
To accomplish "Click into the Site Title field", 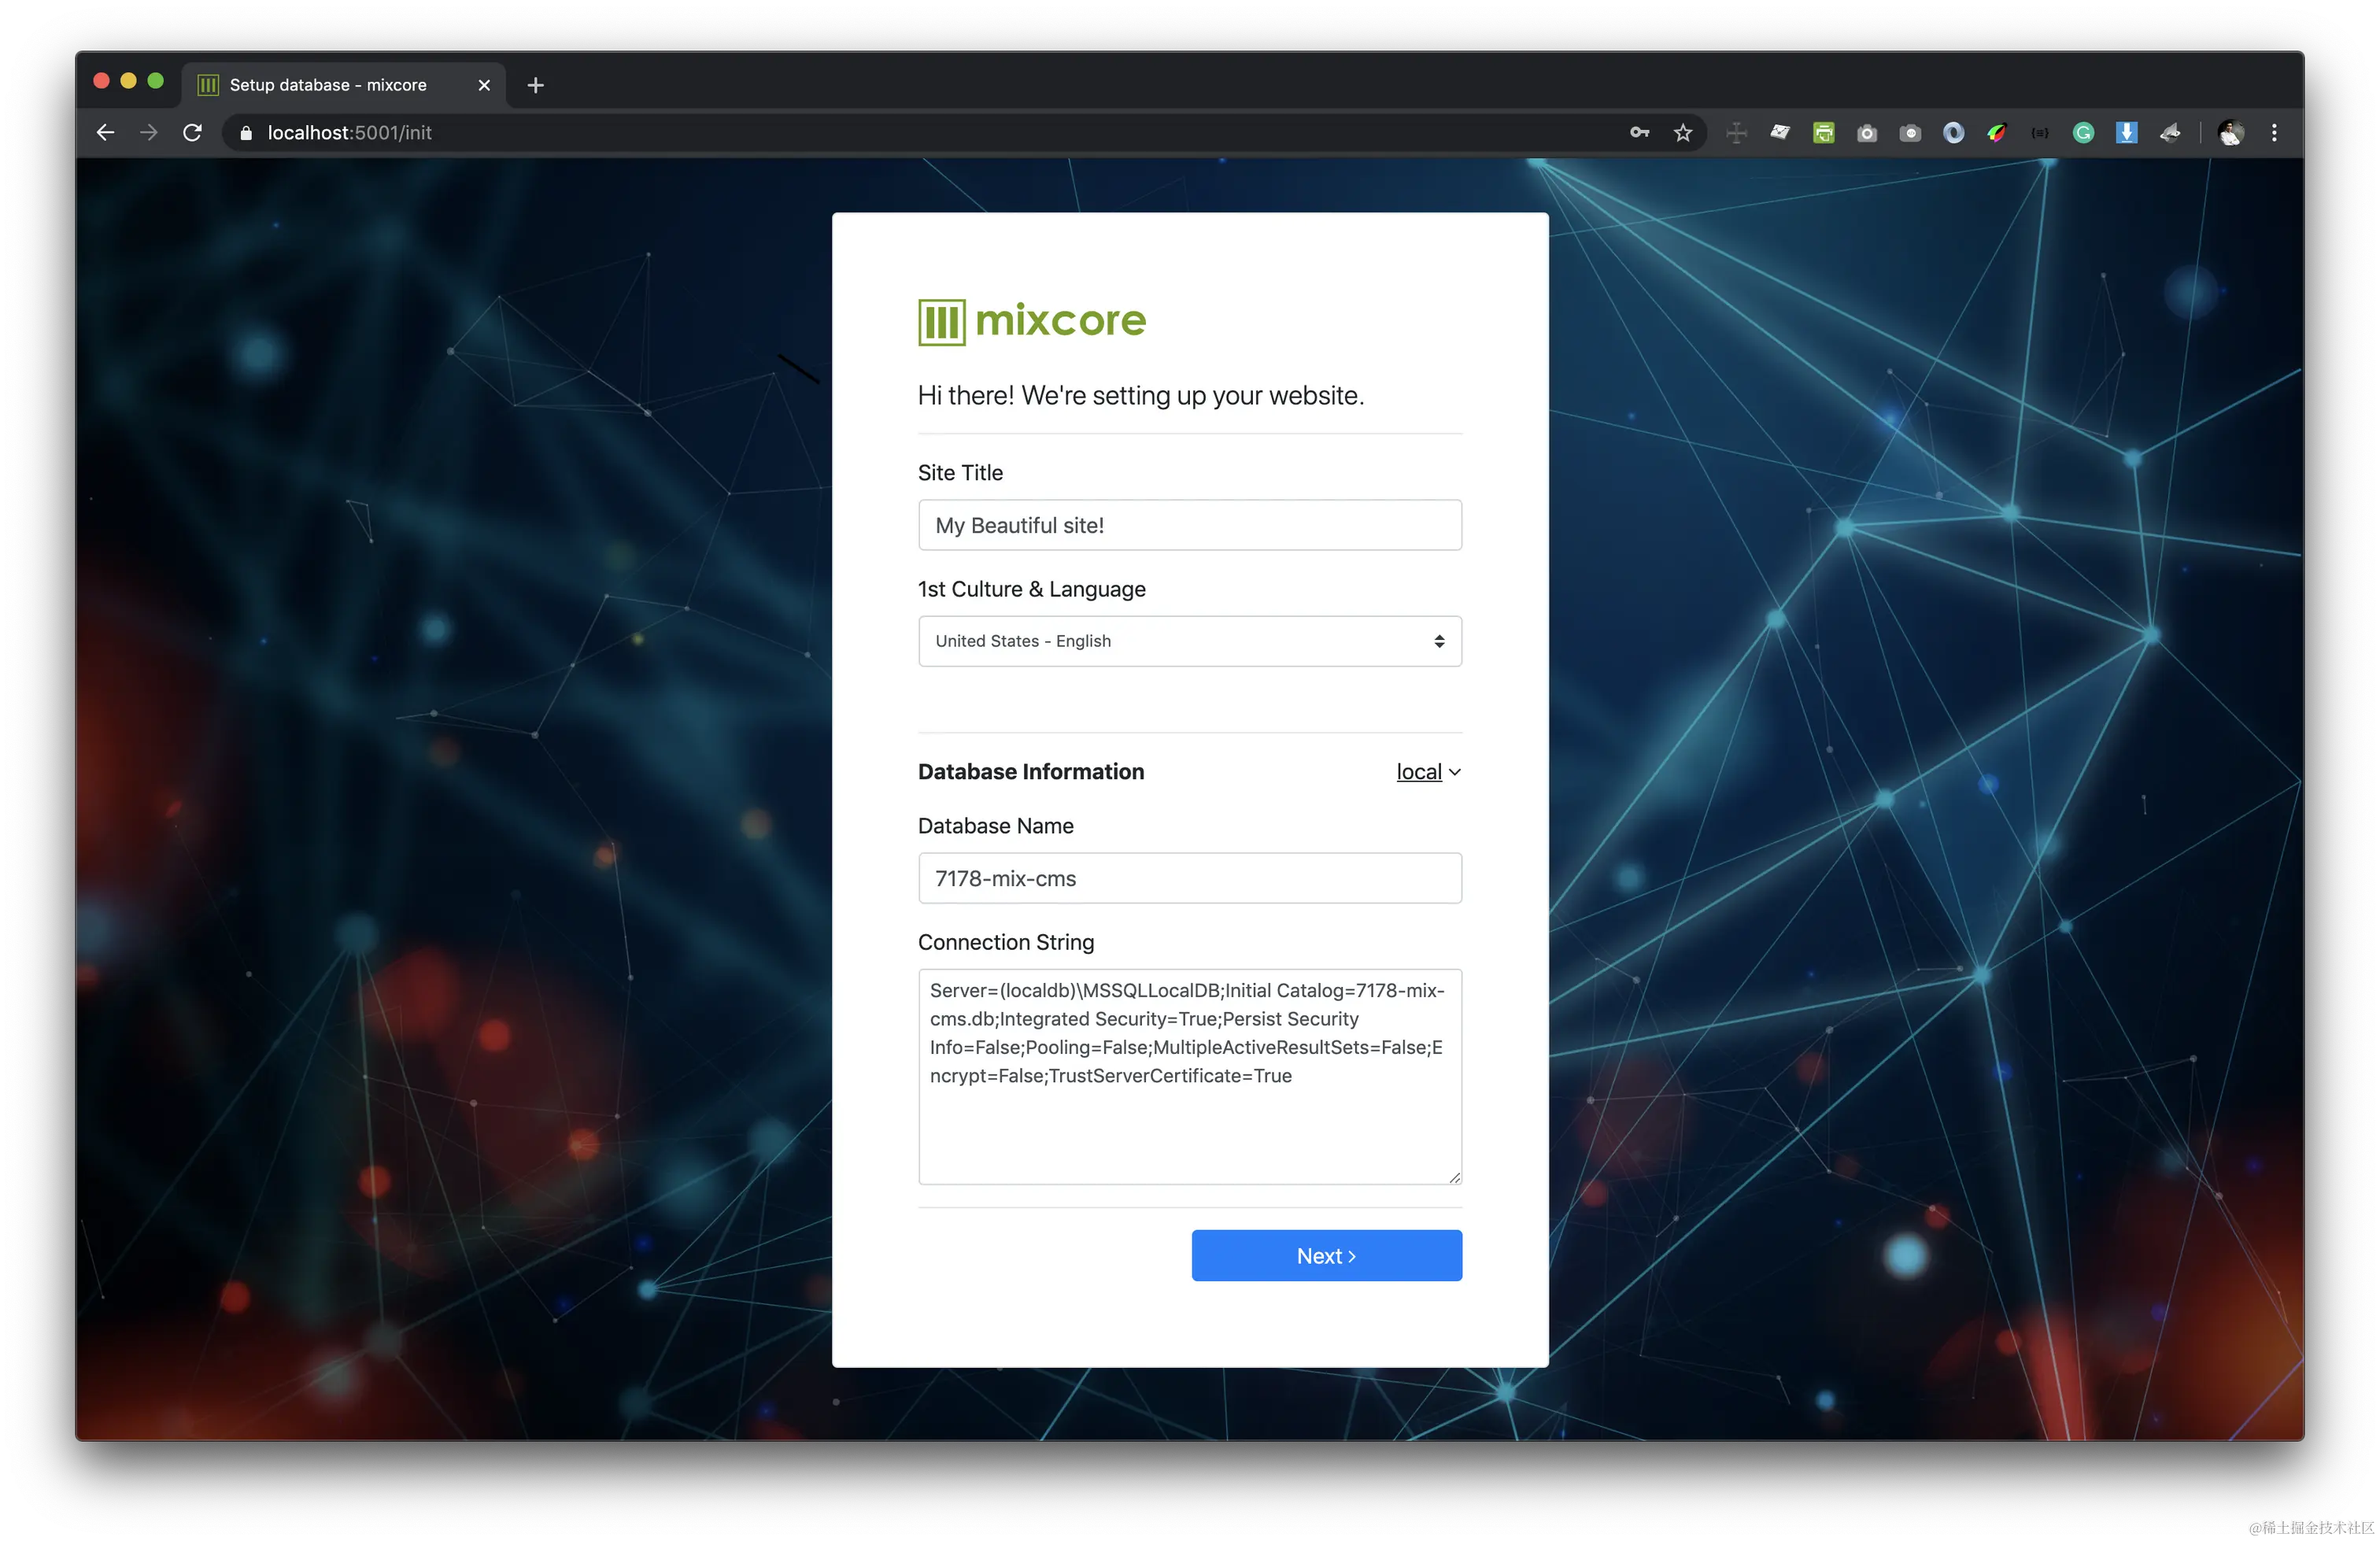I will coord(1189,525).
